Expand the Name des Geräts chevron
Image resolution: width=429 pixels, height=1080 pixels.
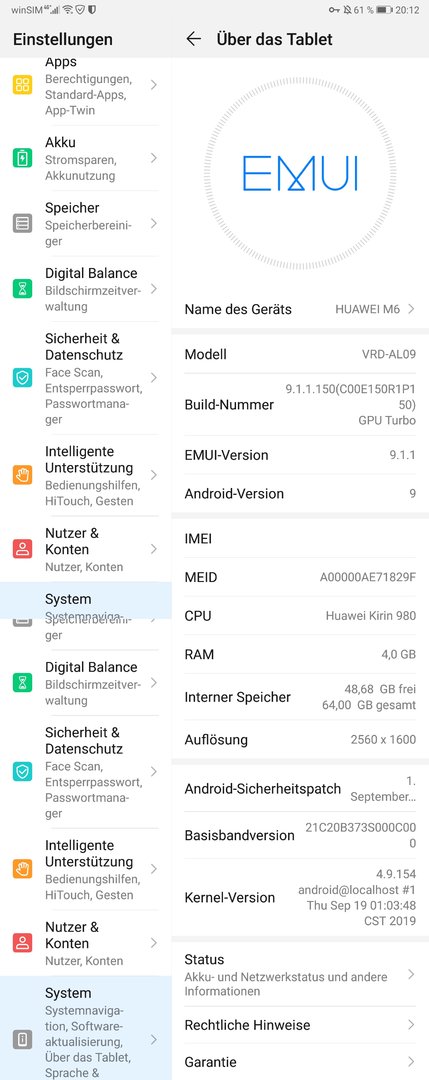coord(411,309)
